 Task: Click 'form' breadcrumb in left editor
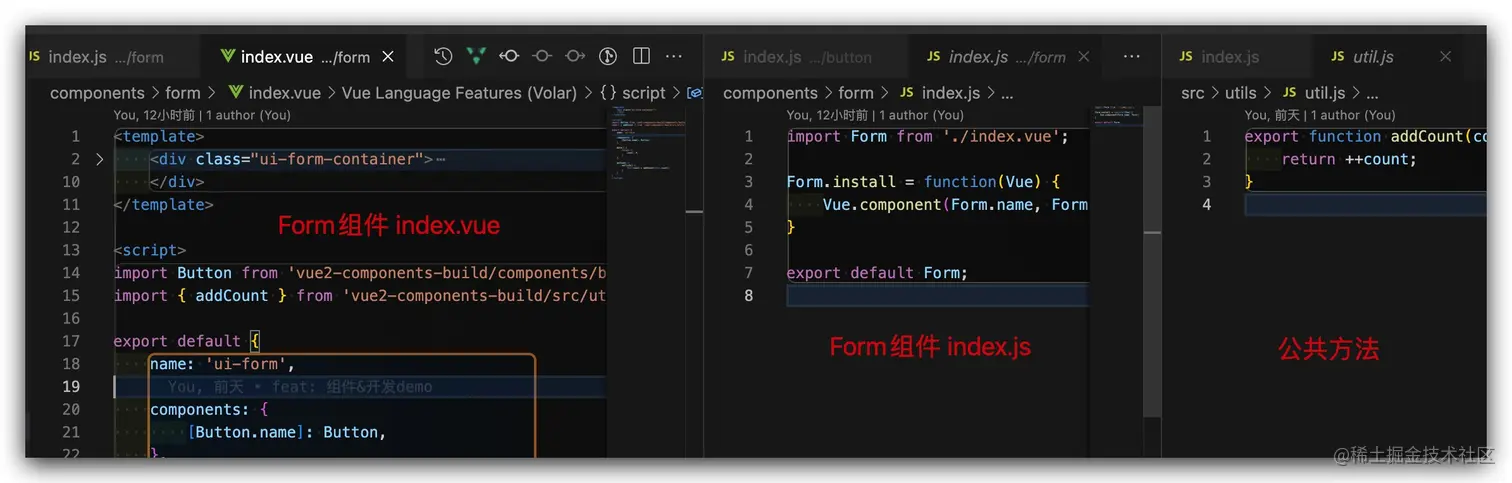pyautogui.click(x=183, y=93)
